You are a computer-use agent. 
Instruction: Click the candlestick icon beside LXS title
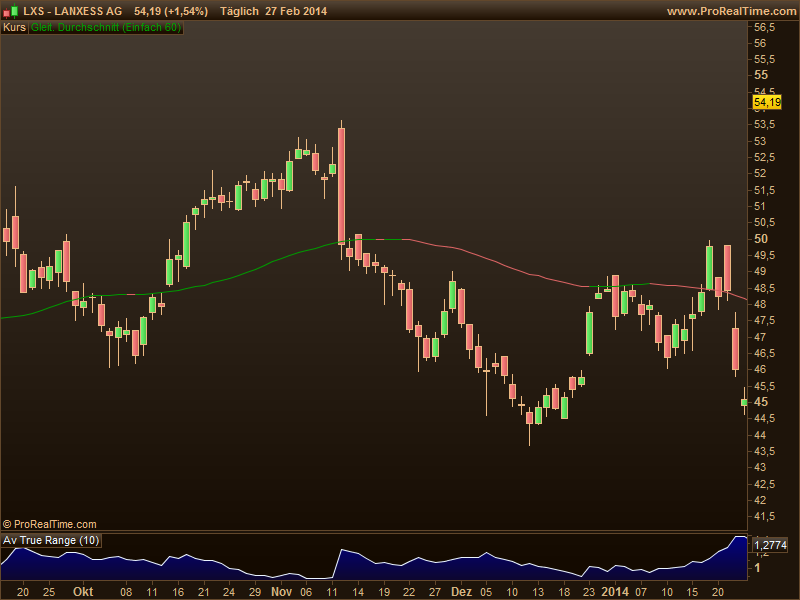10,11
